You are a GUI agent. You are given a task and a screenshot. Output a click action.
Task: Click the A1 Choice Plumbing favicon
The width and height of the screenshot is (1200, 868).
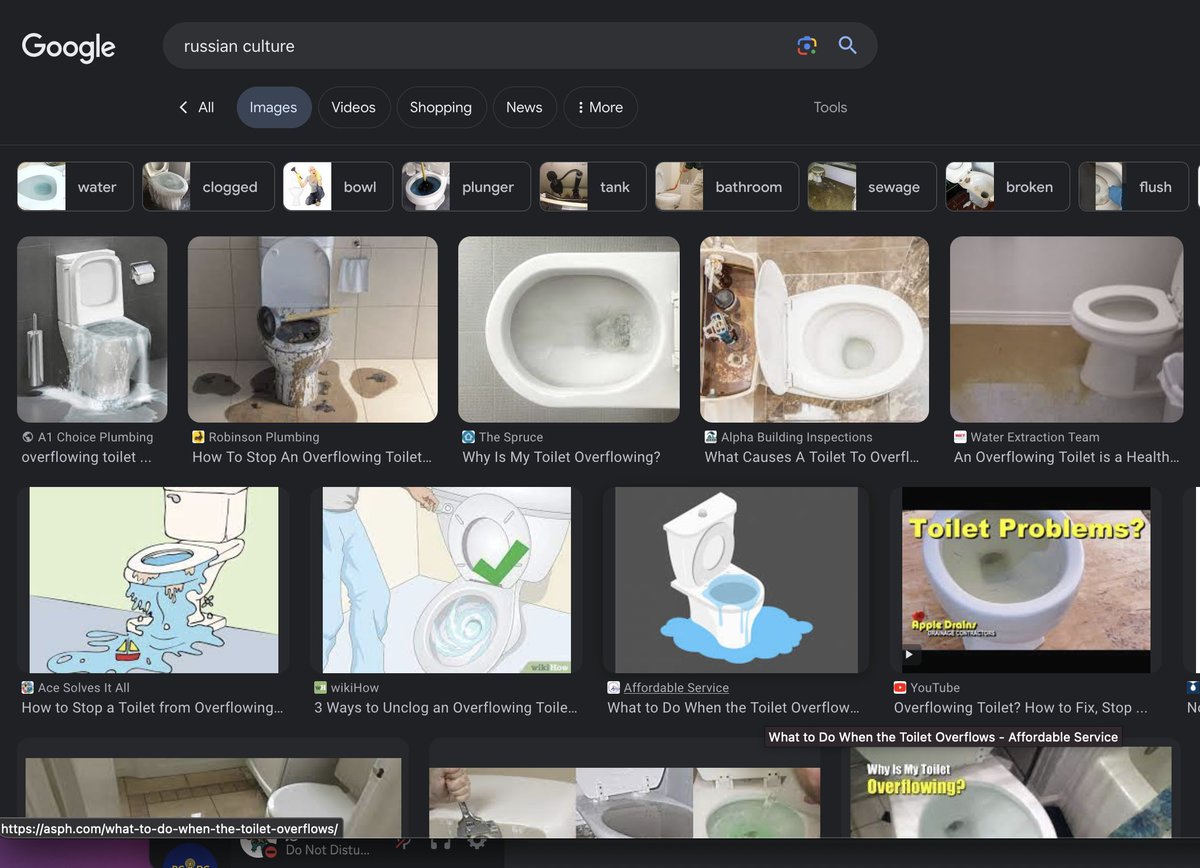tap(27, 437)
